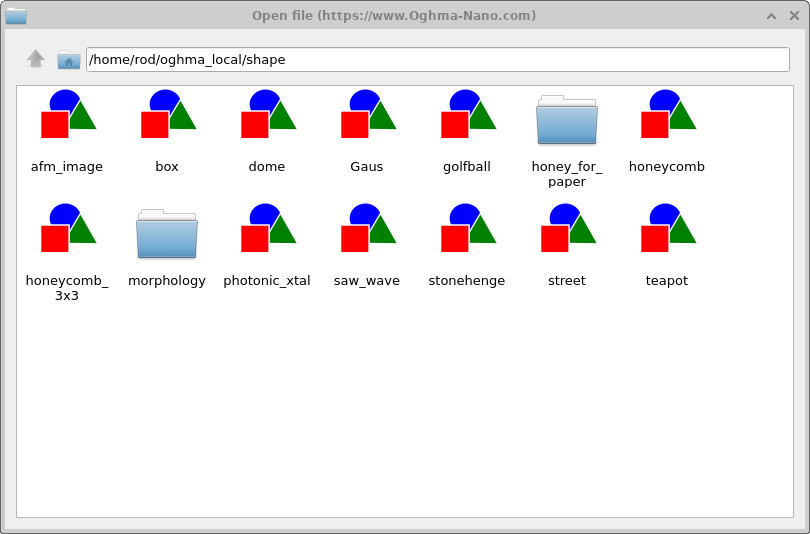The image size is (810, 534).
Task: Jump to home folder icon
Action: click(69, 59)
